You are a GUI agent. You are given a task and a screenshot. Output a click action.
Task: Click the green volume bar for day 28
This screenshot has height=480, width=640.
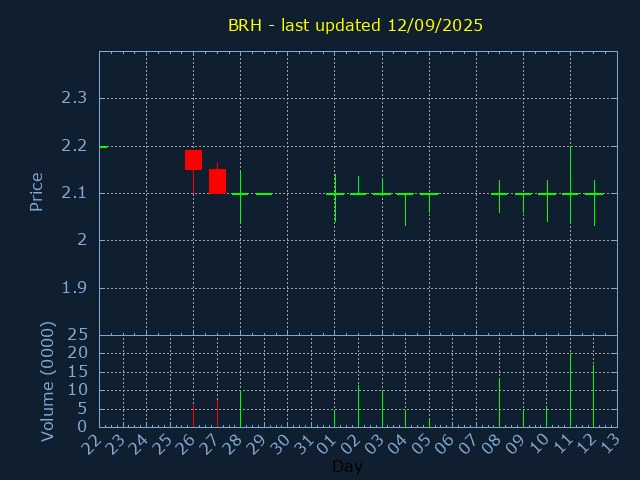[240, 409]
